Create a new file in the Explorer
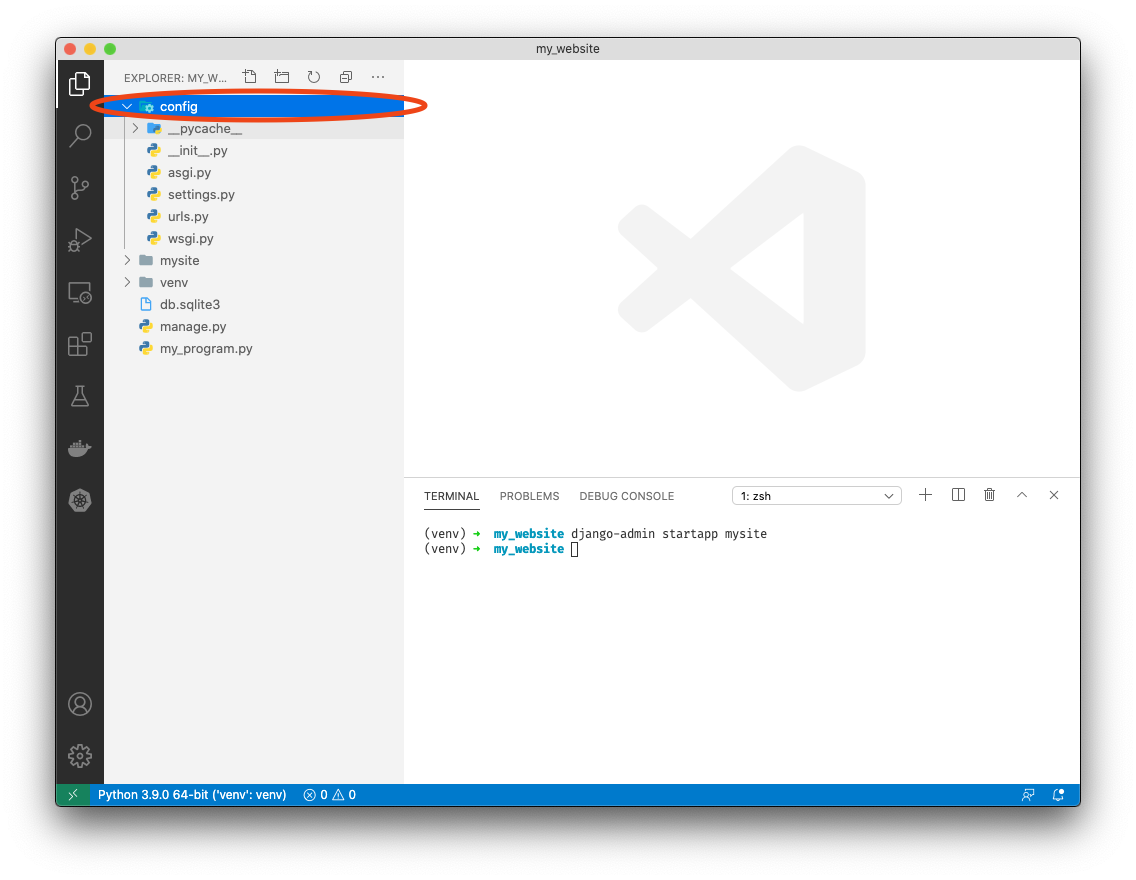 point(249,76)
